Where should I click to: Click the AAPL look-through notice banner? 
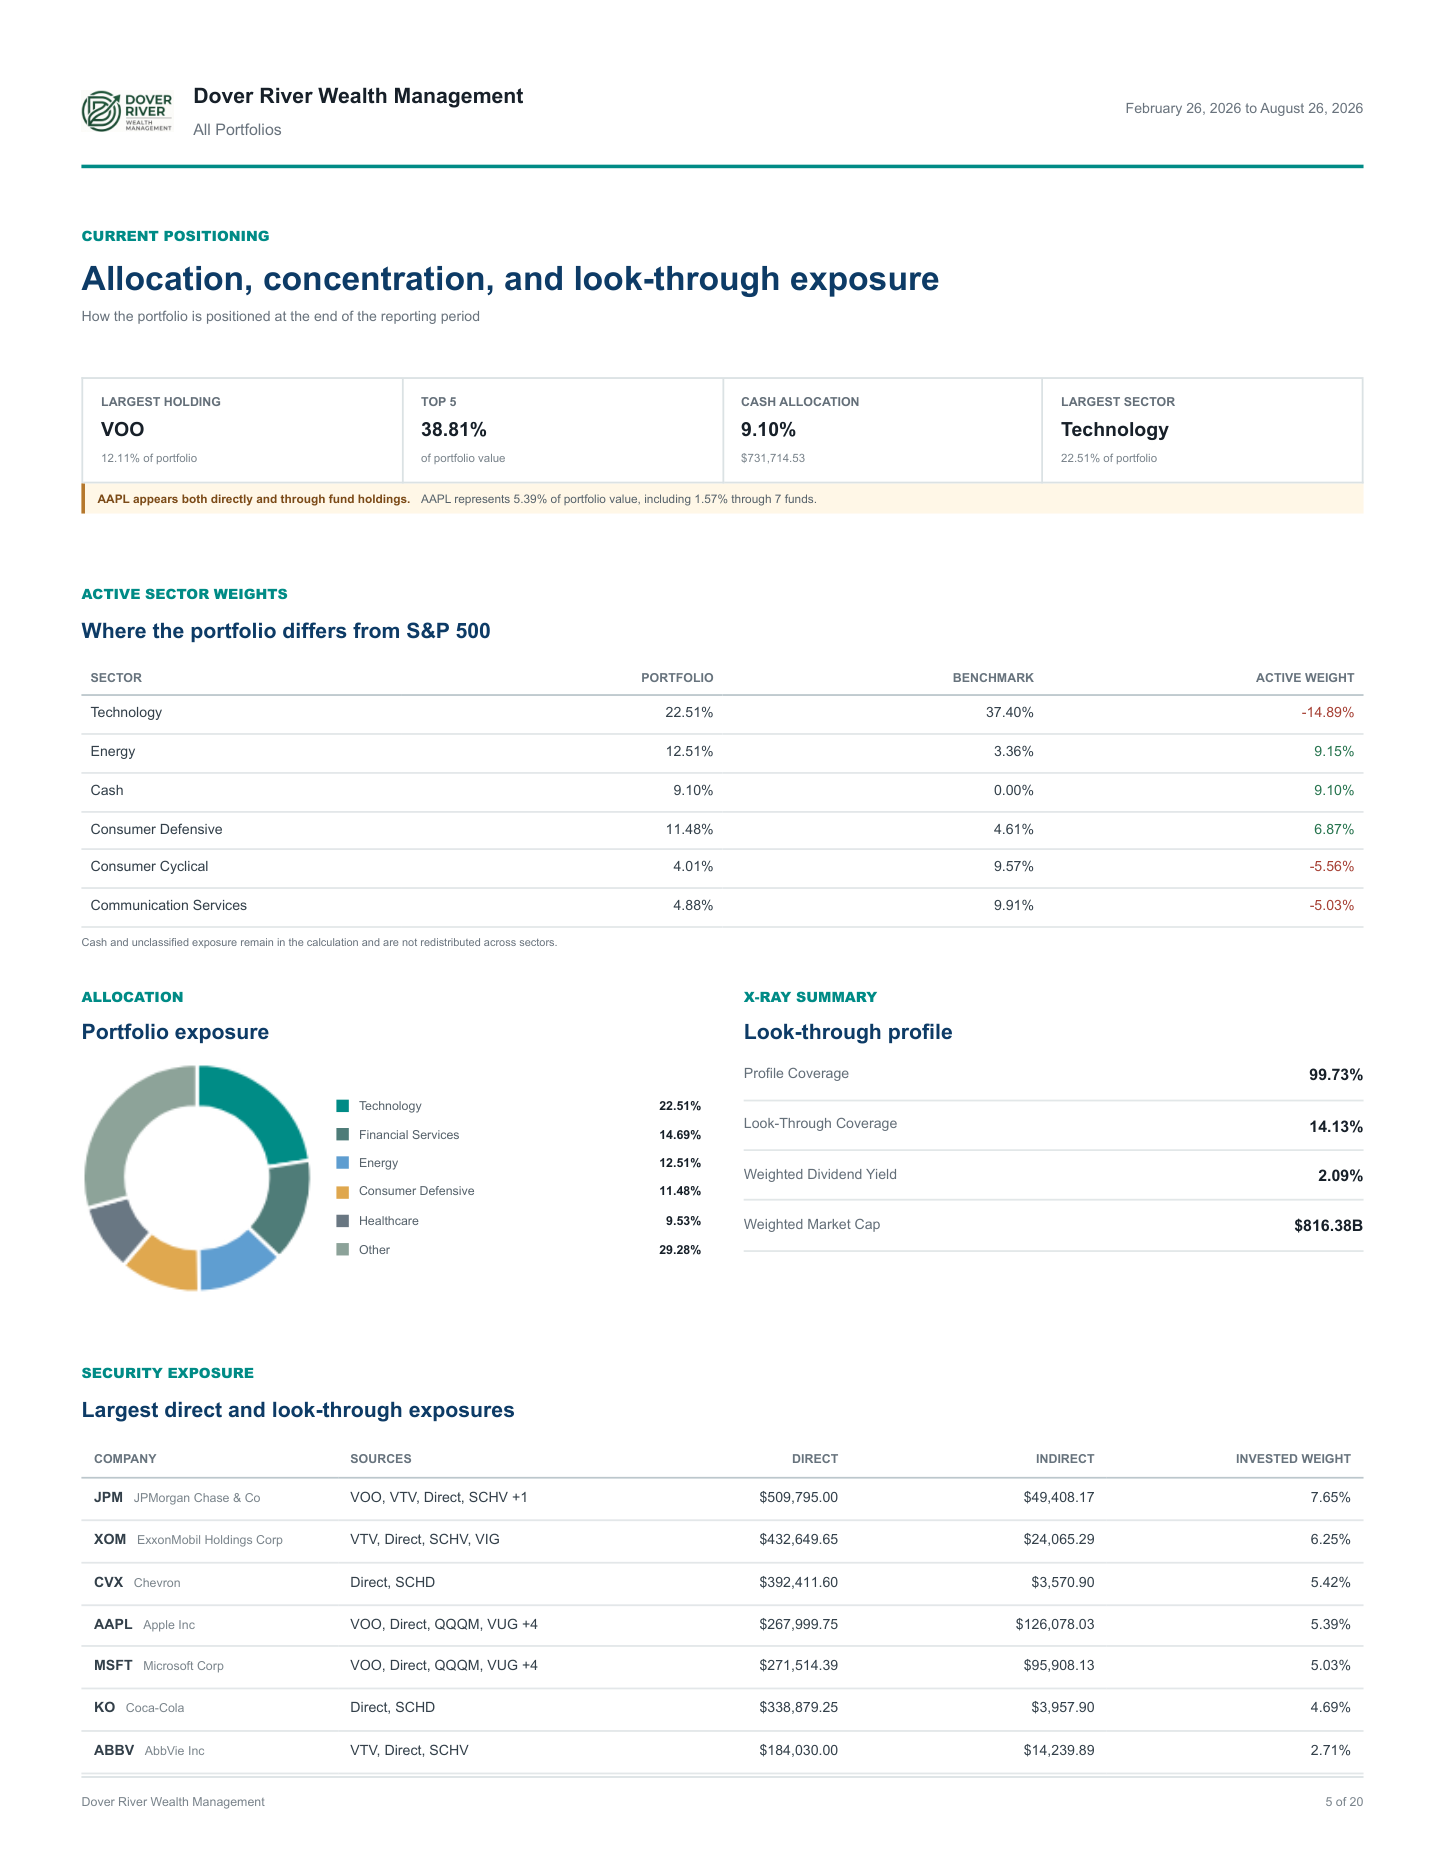click(722, 499)
